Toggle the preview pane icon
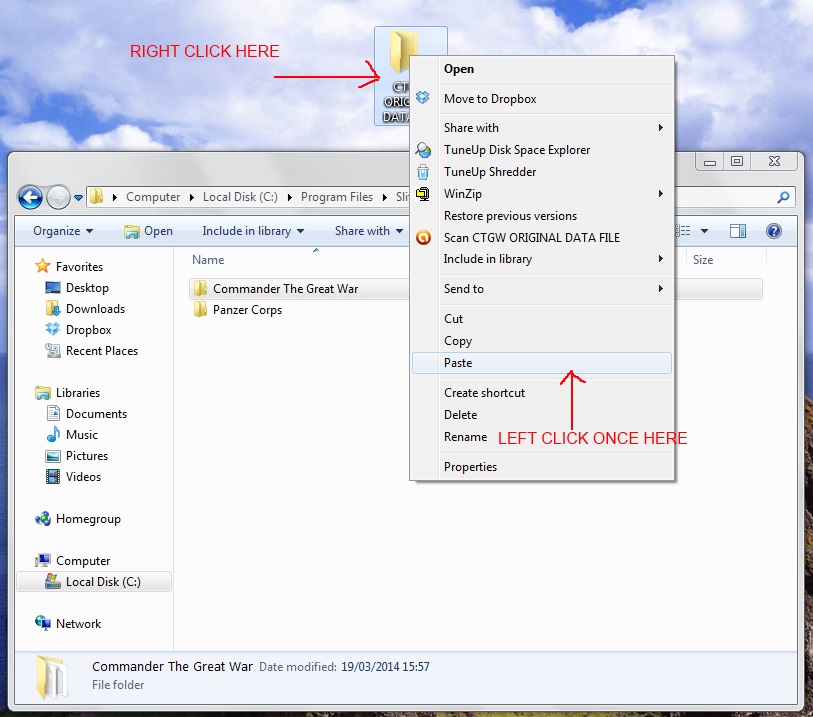Image resolution: width=813 pixels, height=717 pixels. [738, 231]
